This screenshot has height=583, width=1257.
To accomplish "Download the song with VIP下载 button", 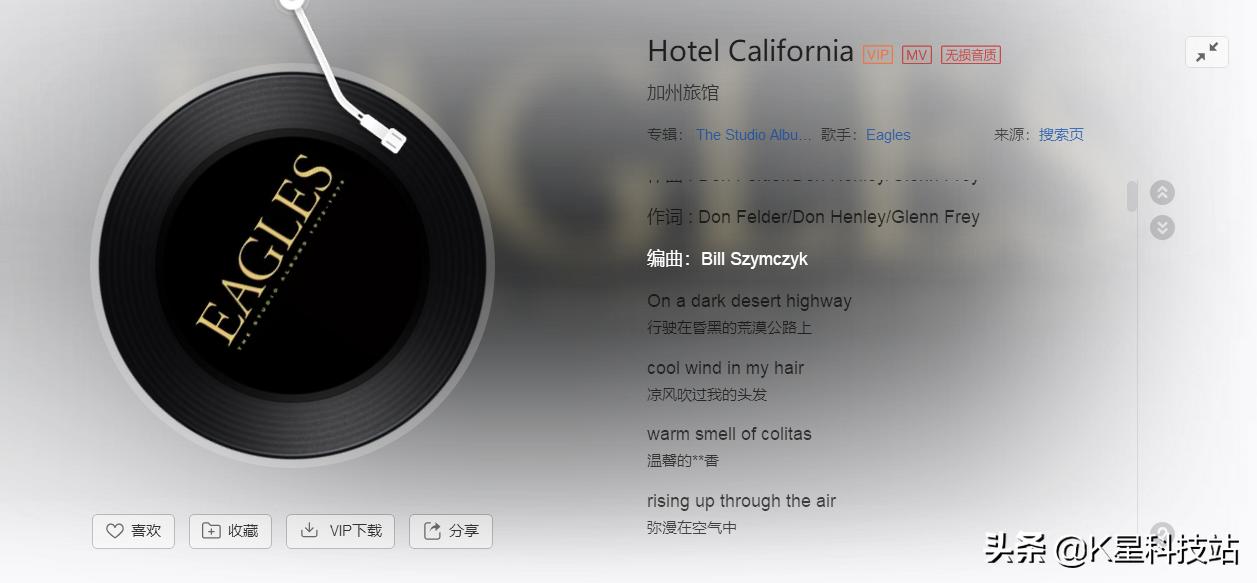I will pos(340,531).
